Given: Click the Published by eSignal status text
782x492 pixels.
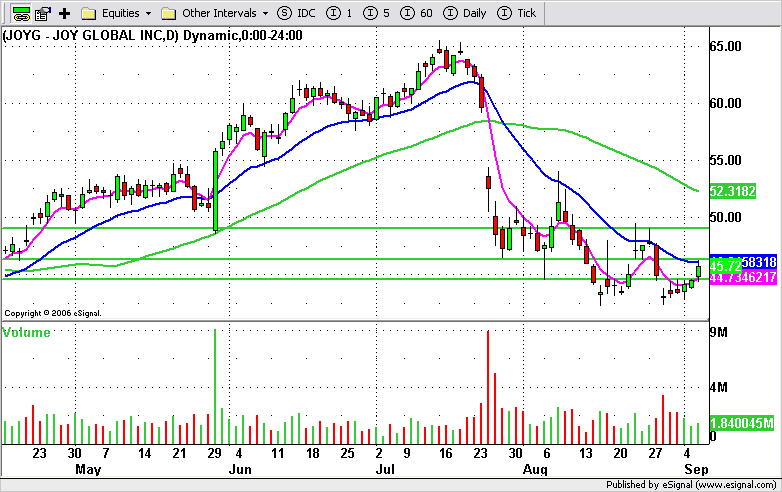Looking at the screenshot, I should click(691, 485).
